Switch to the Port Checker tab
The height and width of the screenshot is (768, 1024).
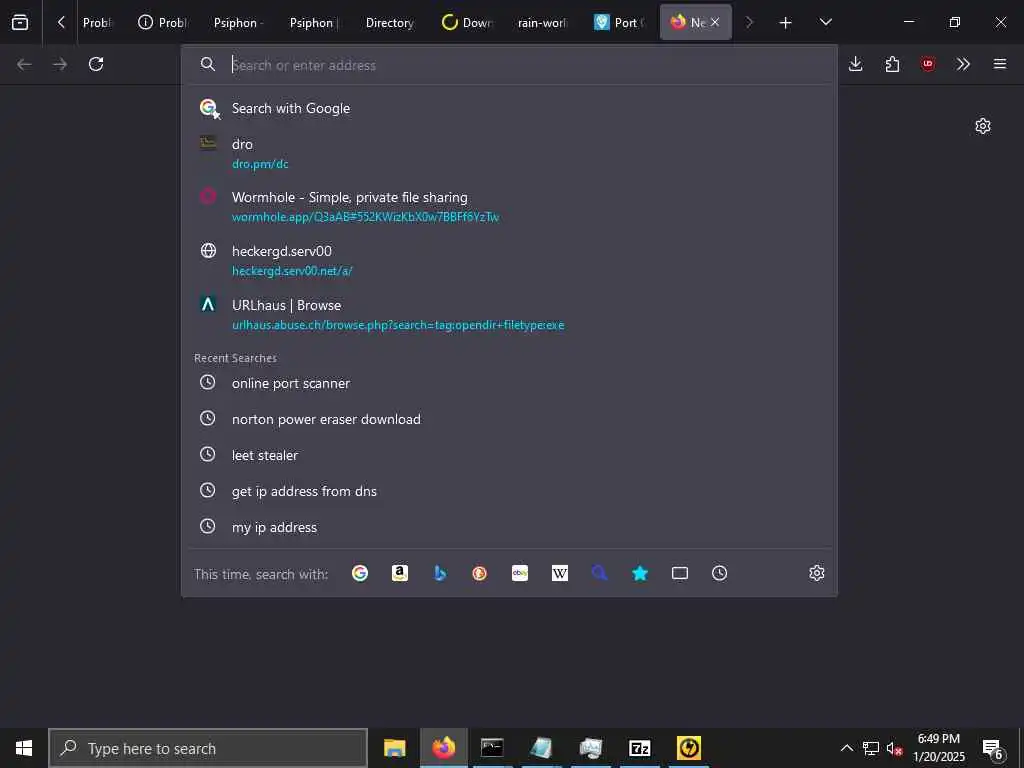pyautogui.click(x=619, y=23)
